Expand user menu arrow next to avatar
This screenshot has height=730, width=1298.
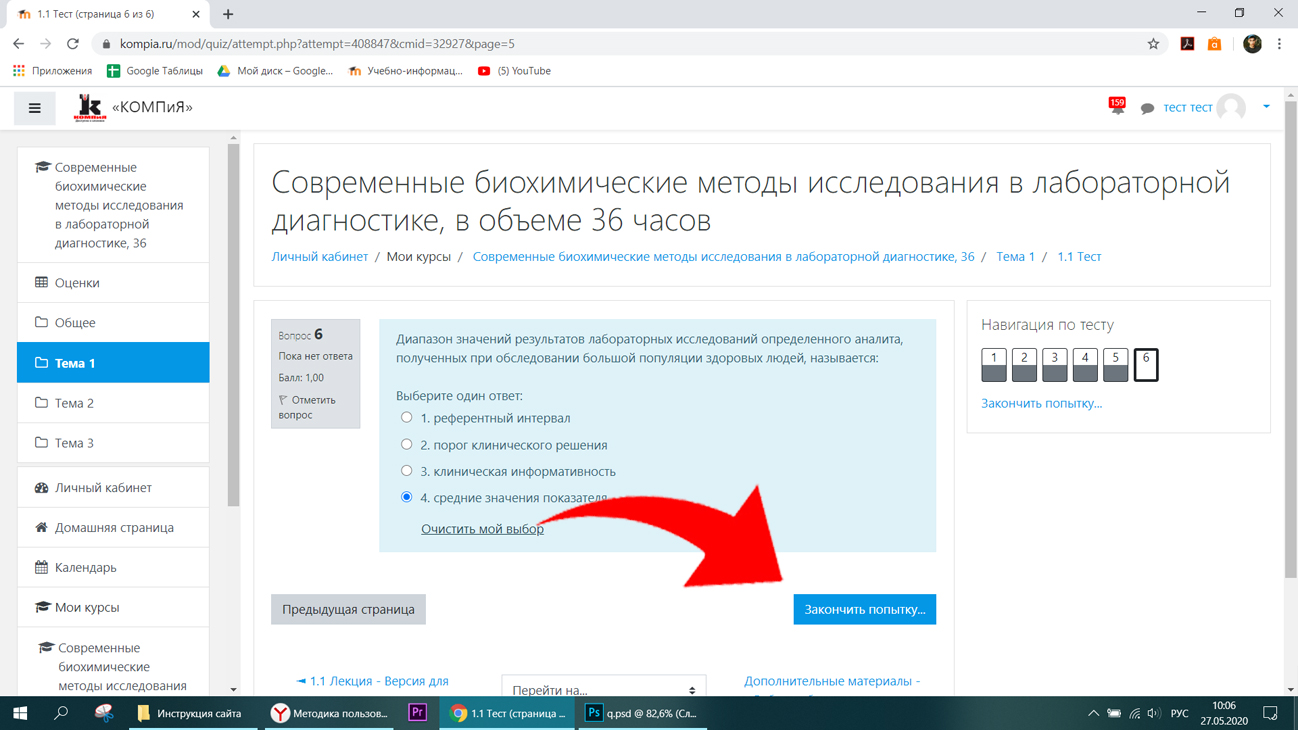(1266, 107)
